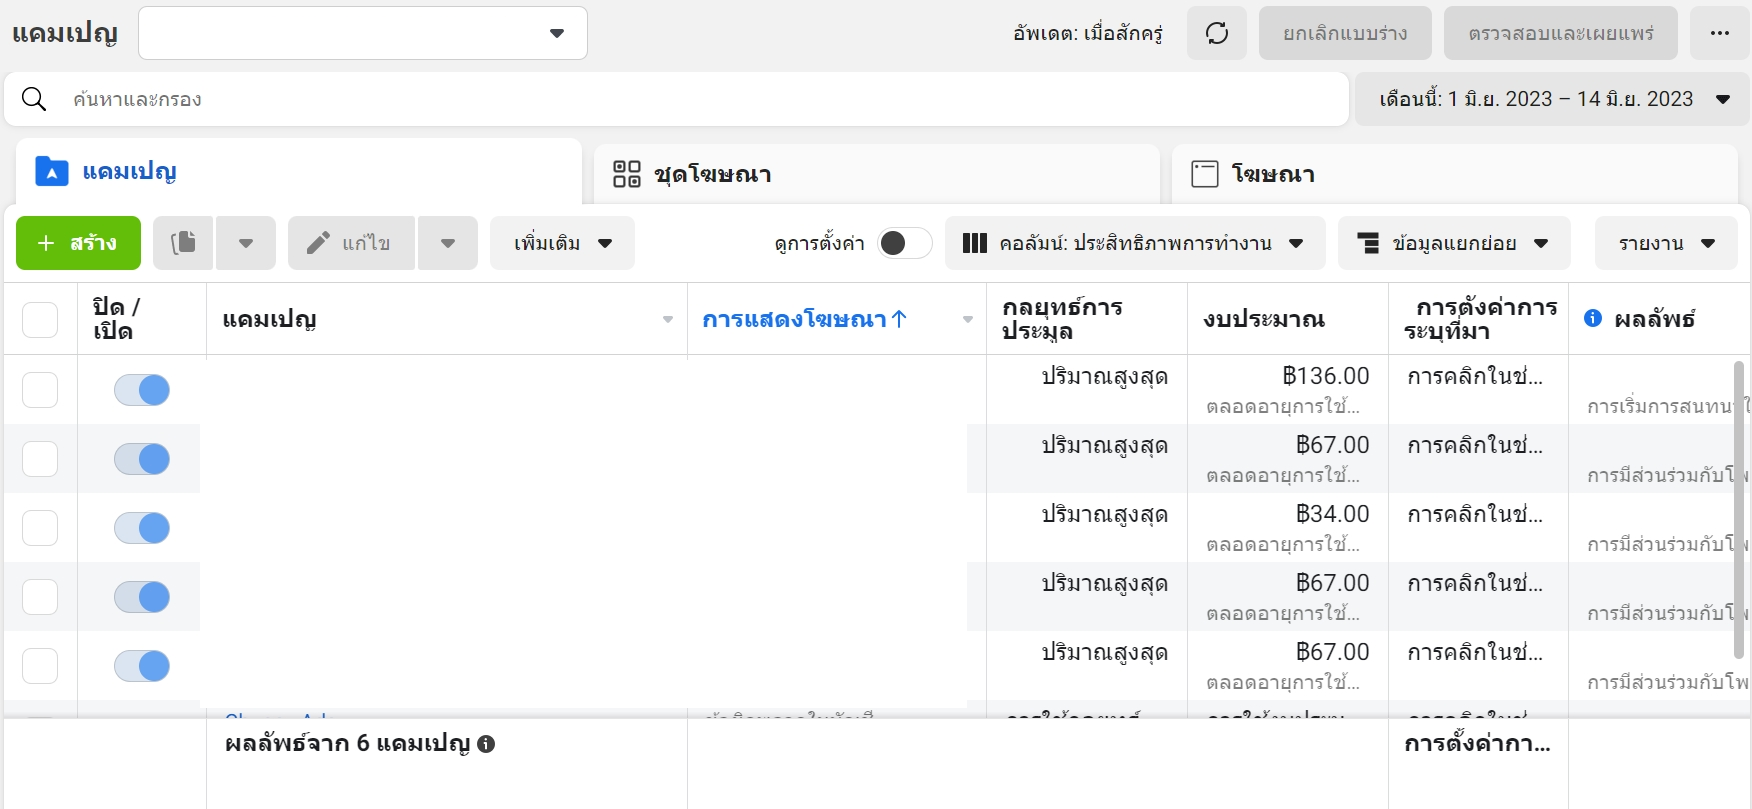The height and width of the screenshot is (809, 1752).
Task: Click info icon next to ผลลัพธ์จาก 6 แคมเปญ
Action: pos(486,744)
